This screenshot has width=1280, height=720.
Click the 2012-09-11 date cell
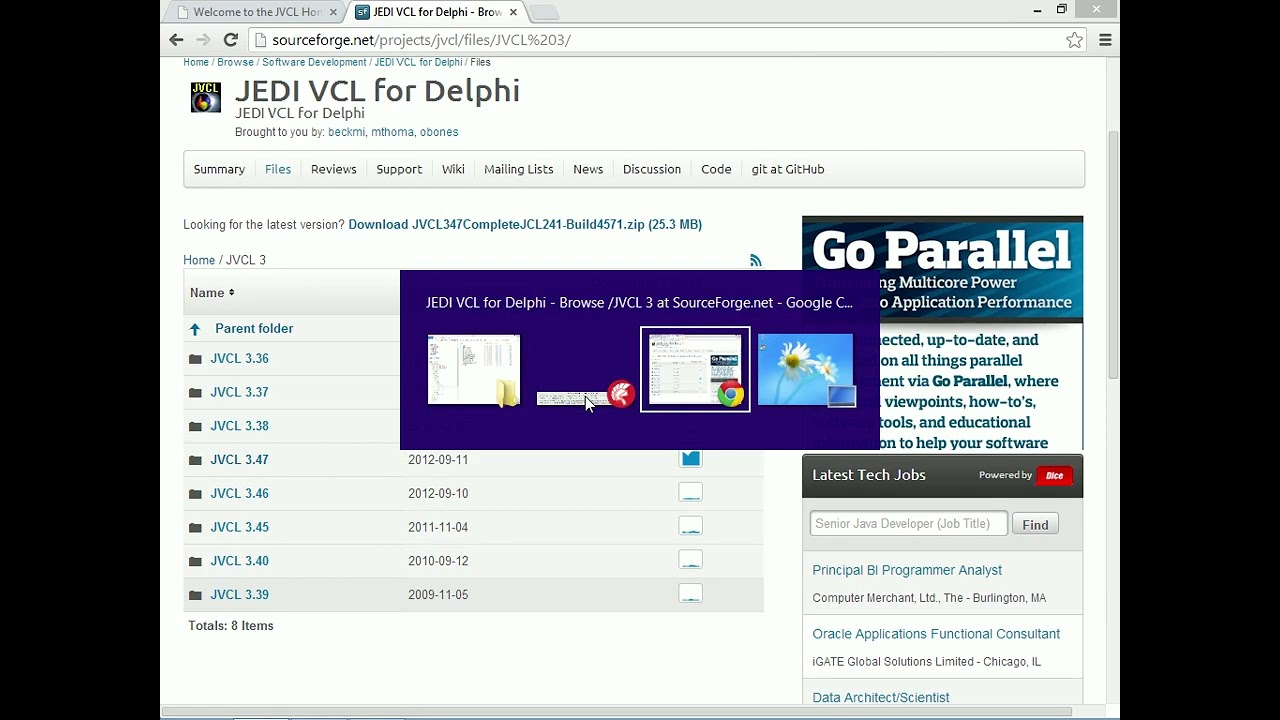tap(438, 460)
